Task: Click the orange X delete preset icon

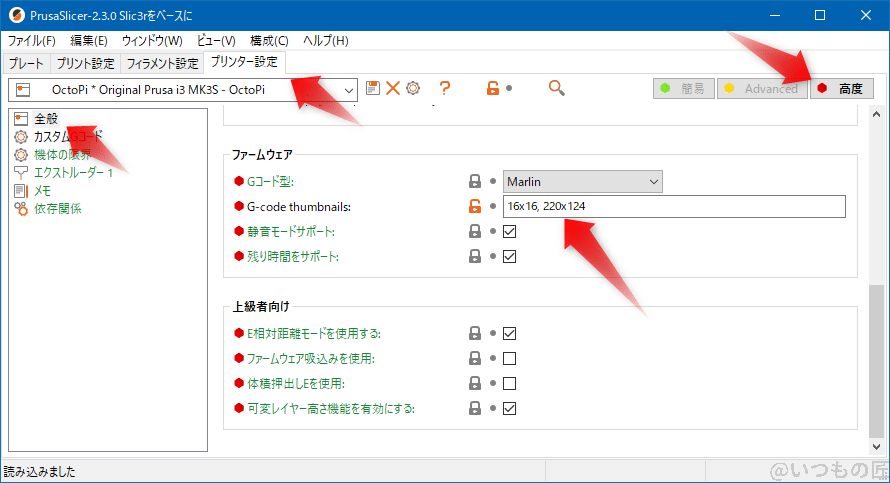Action: click(393, 89)
